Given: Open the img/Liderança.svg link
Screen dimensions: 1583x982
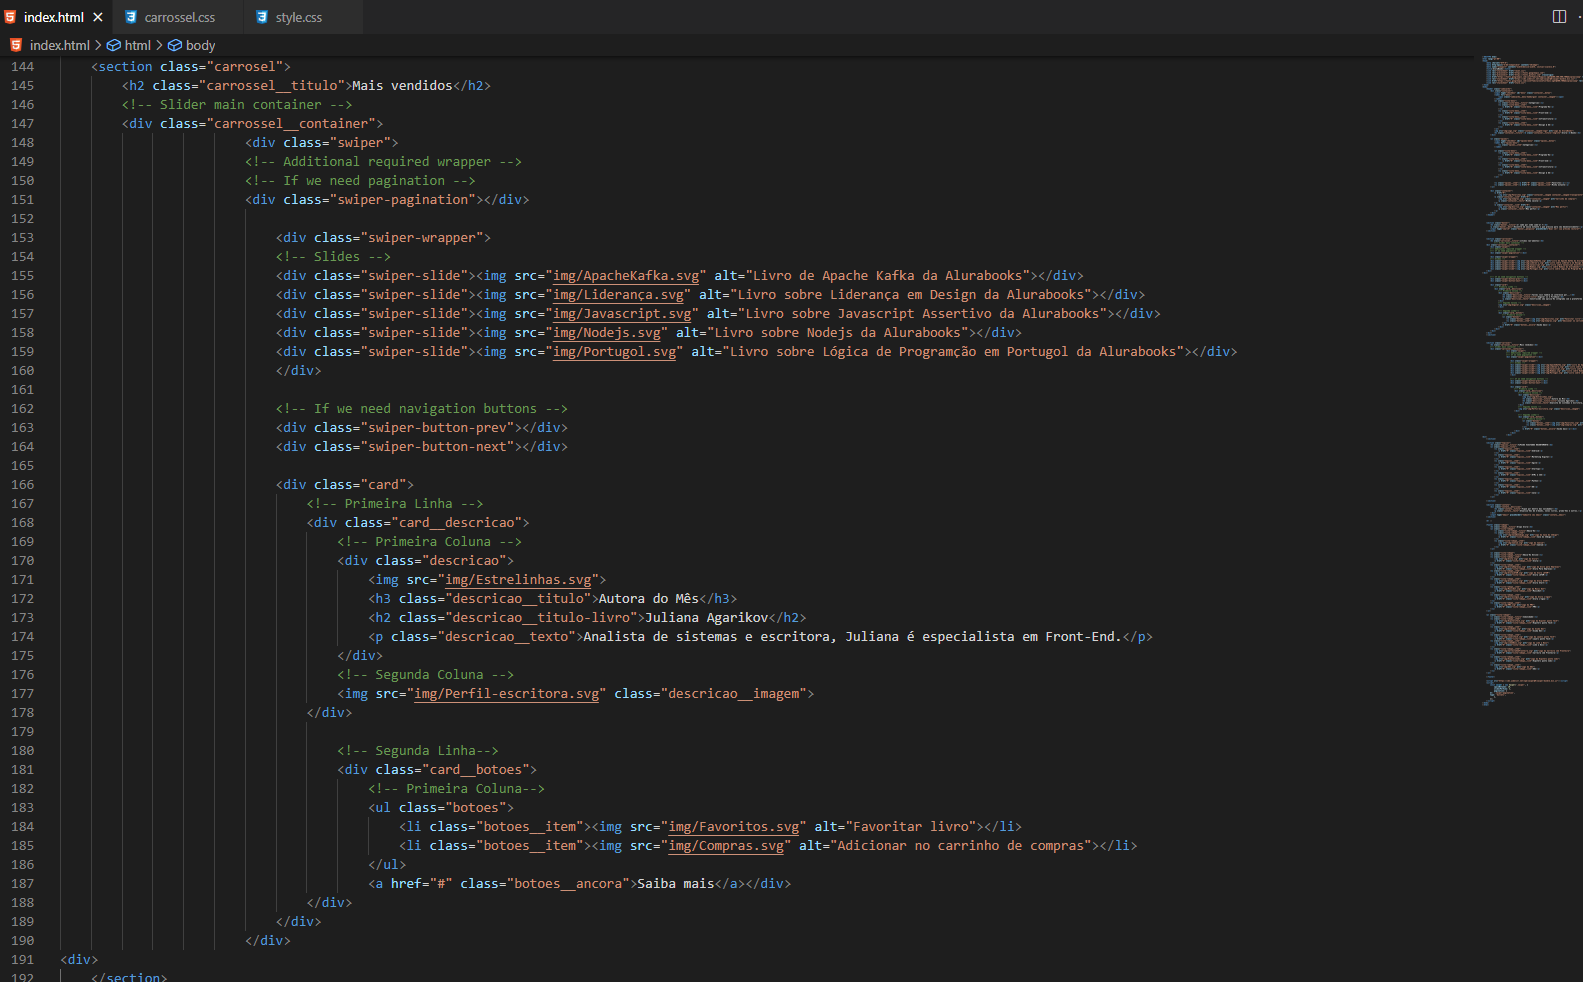Looking at the screenshot, I should (x=618, y=295).
